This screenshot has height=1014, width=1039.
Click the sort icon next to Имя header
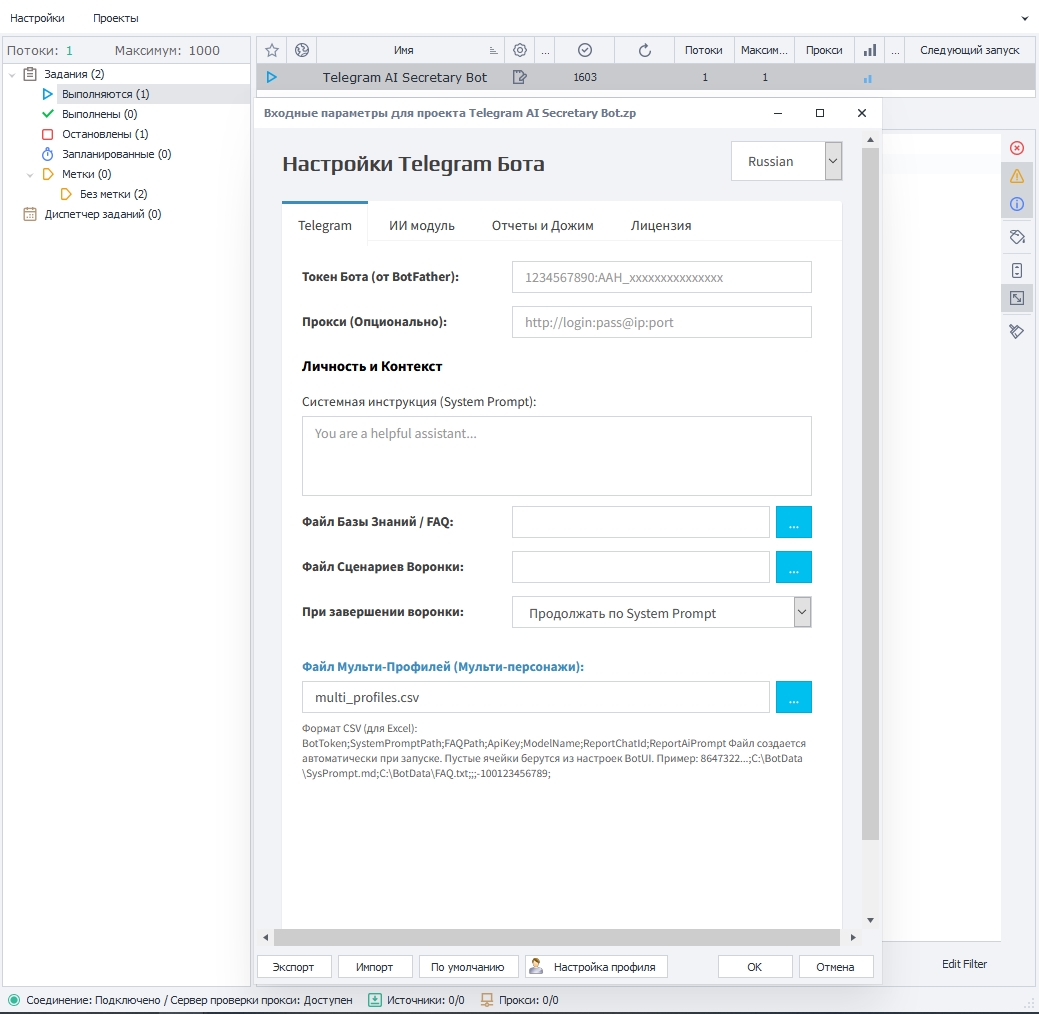point(493,51)
